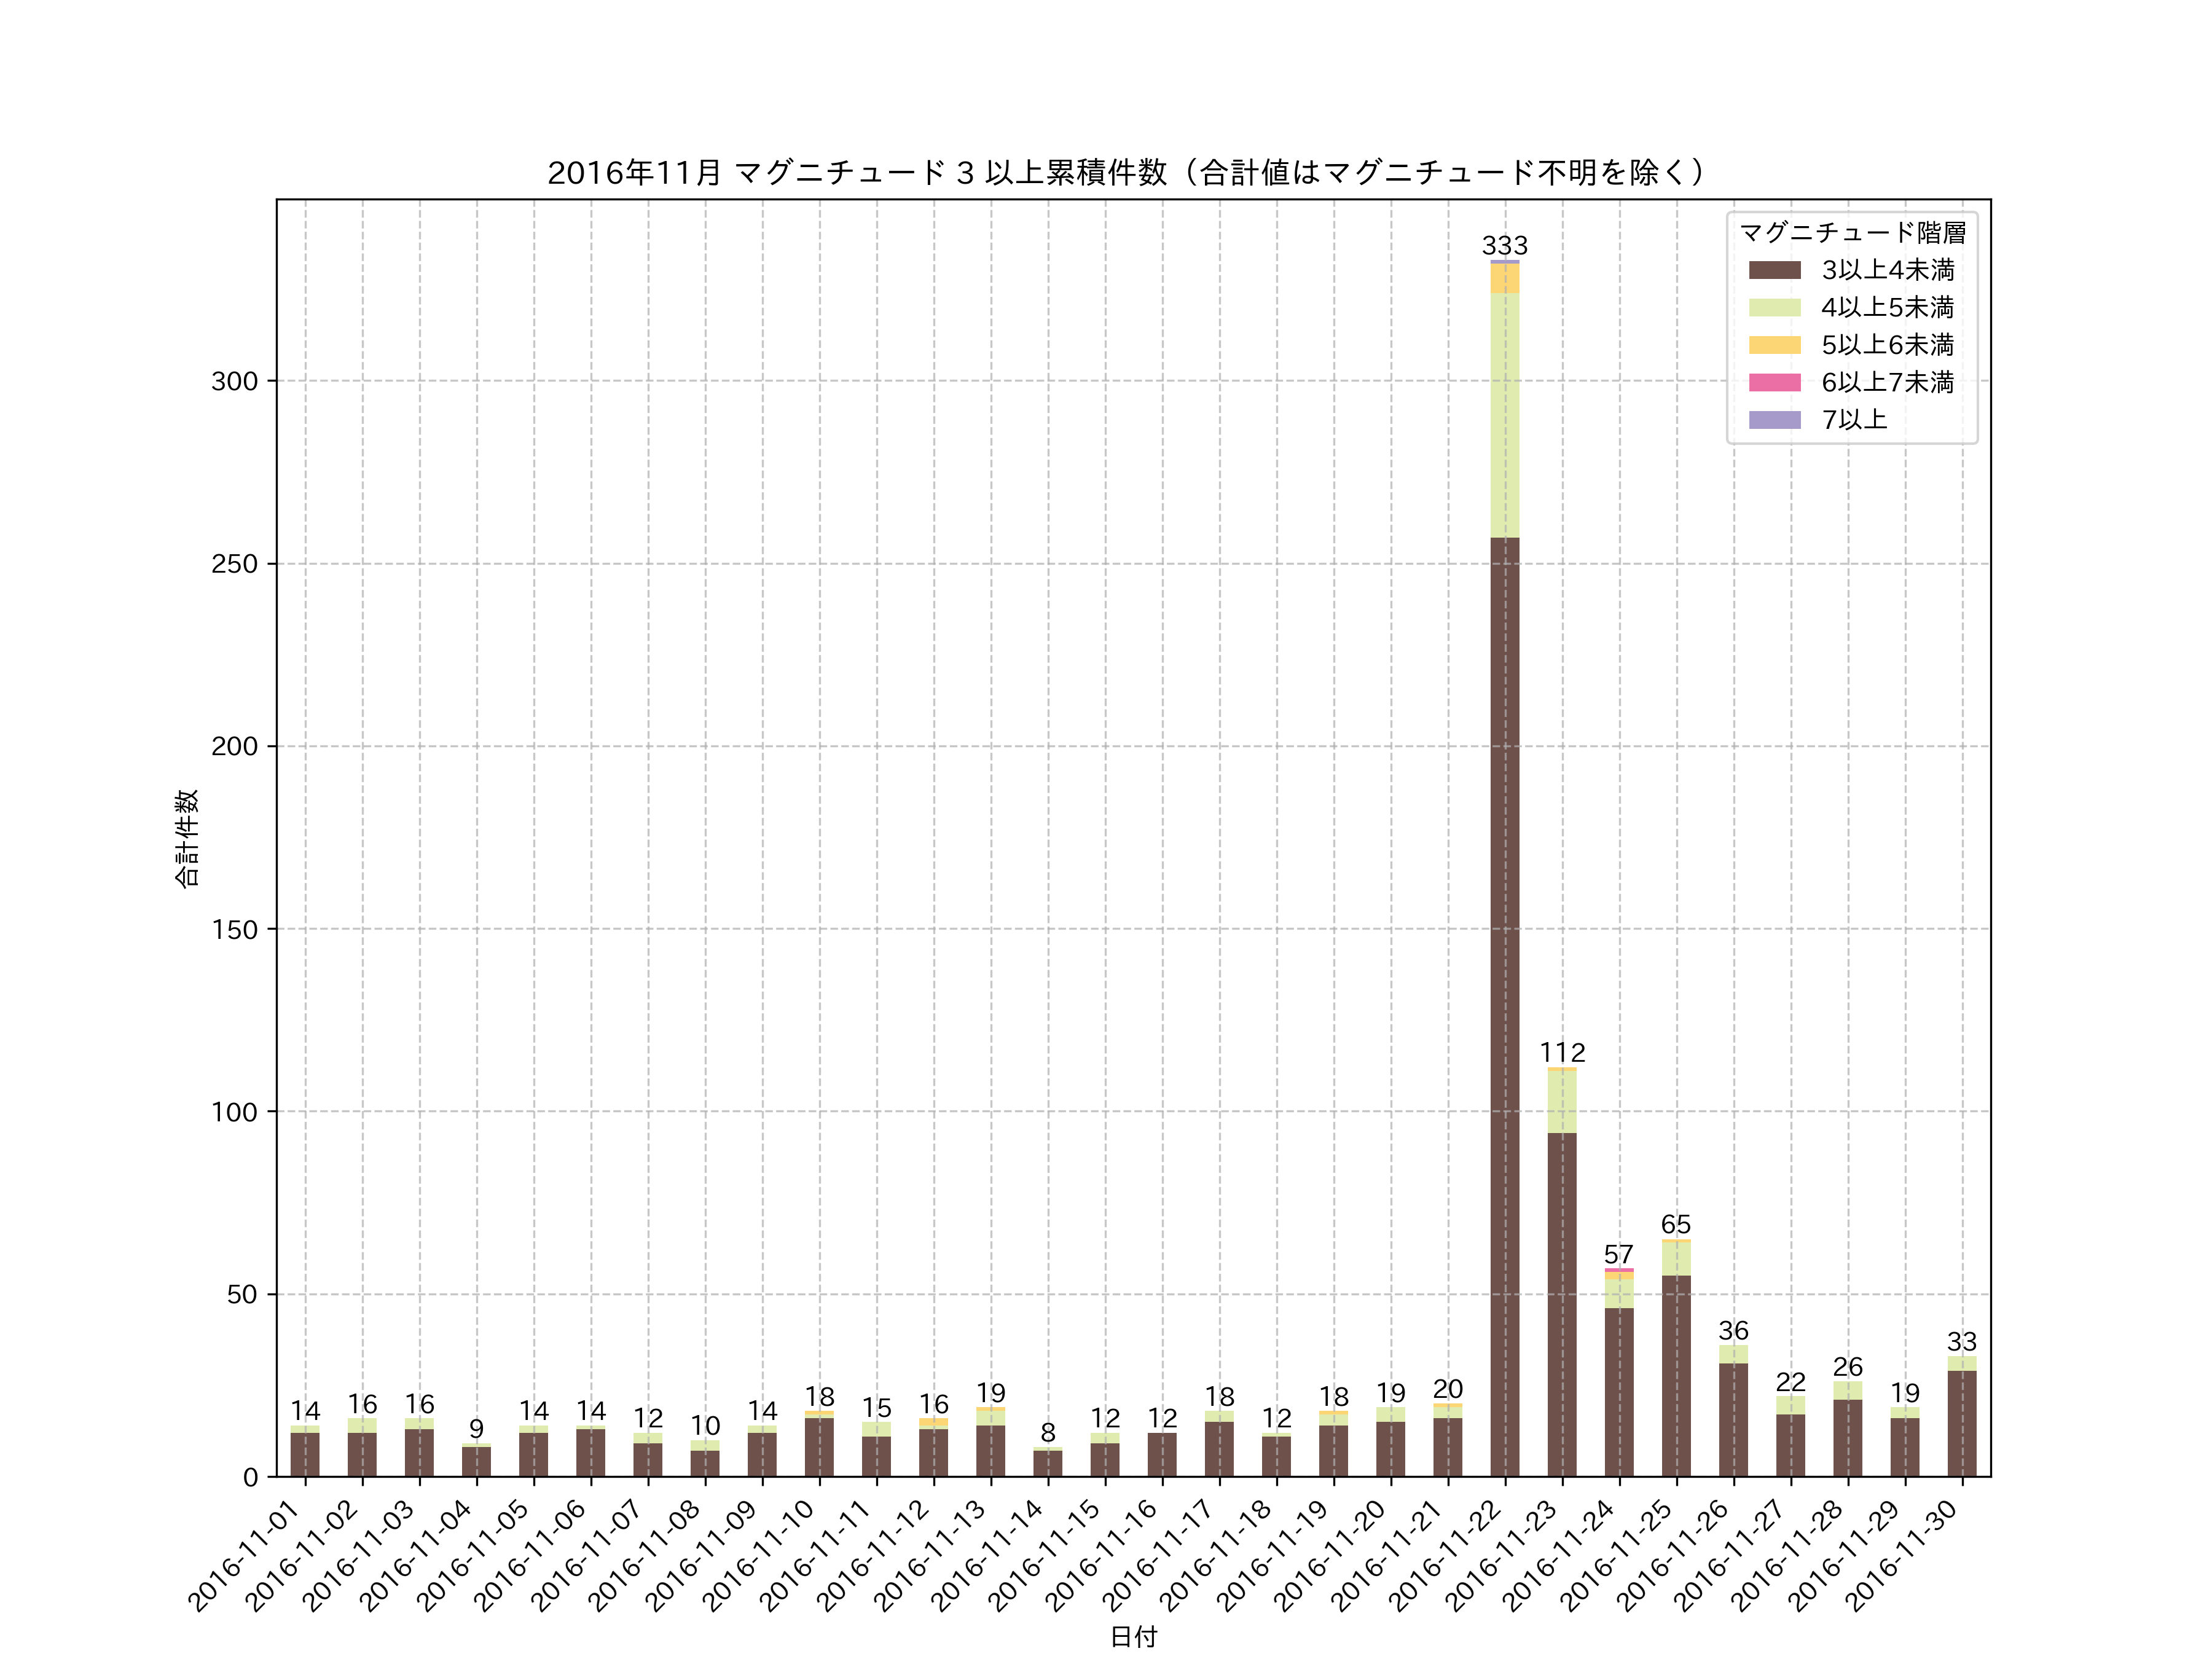Screen dimensions: 2212x1659
Task: Click the bar for 2016-11-23
Action: click(x=1562, y=1300)
